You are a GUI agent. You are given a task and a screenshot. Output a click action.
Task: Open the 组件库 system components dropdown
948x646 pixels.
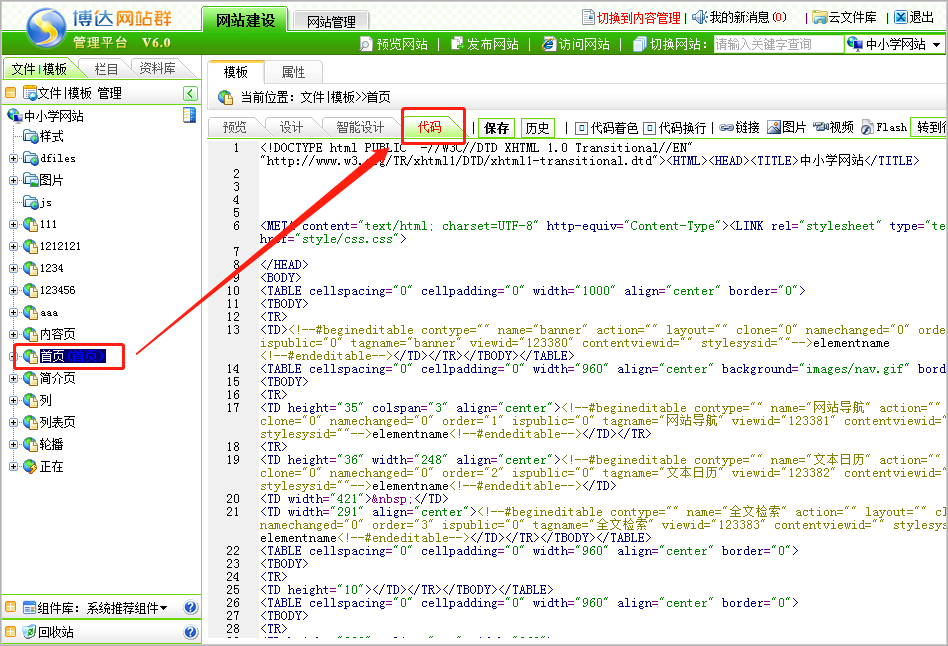[x=102, y=608]
